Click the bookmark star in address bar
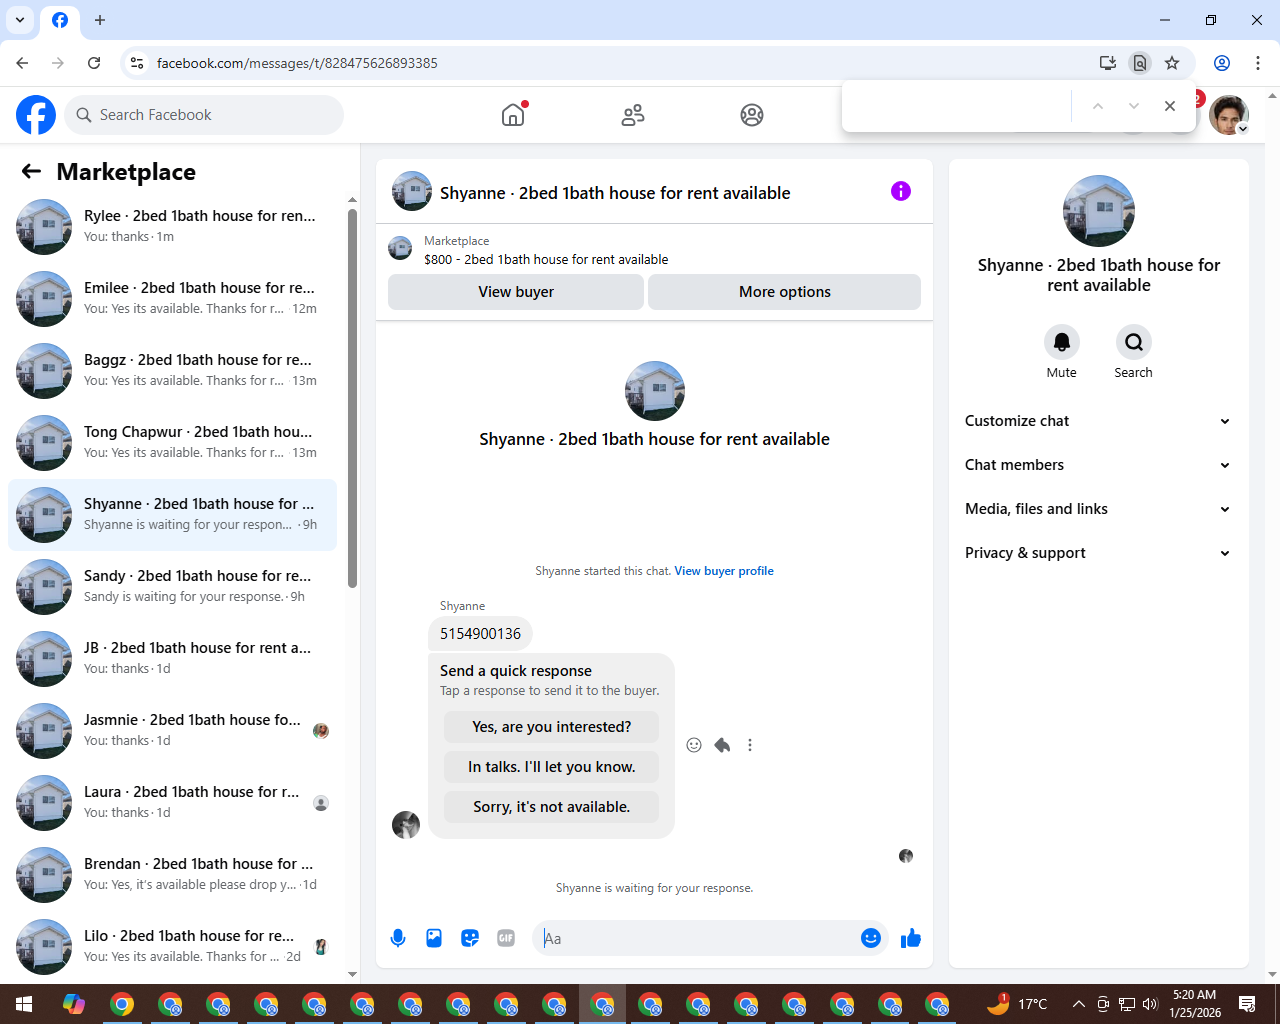Image resolution: width=1280 pixels, height=1024 pixels. point(1172,63)
